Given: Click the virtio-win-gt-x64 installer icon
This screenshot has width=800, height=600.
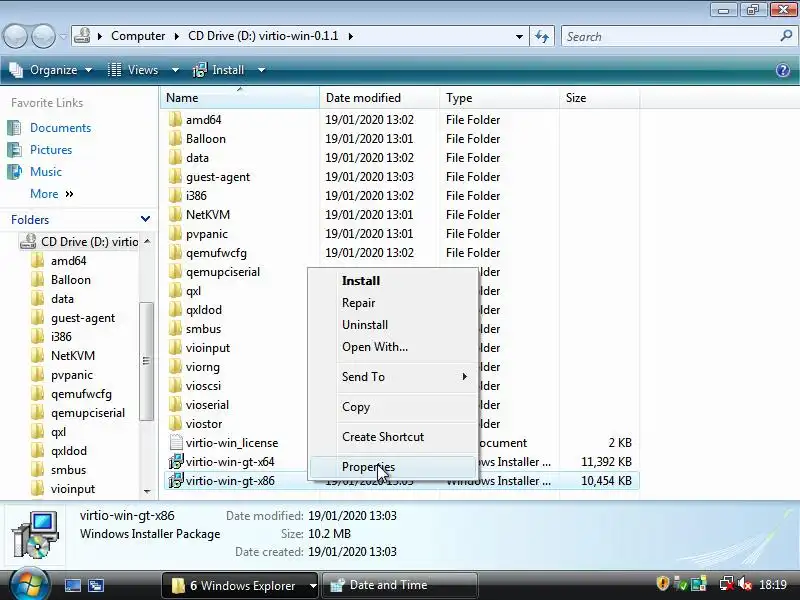Looking at the screenshot, I should point(176,462).
